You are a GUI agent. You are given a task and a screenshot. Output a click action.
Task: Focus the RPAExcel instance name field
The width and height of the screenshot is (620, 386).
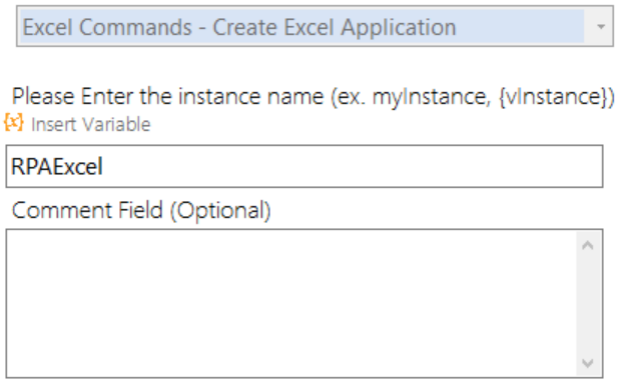coord(304,166)
